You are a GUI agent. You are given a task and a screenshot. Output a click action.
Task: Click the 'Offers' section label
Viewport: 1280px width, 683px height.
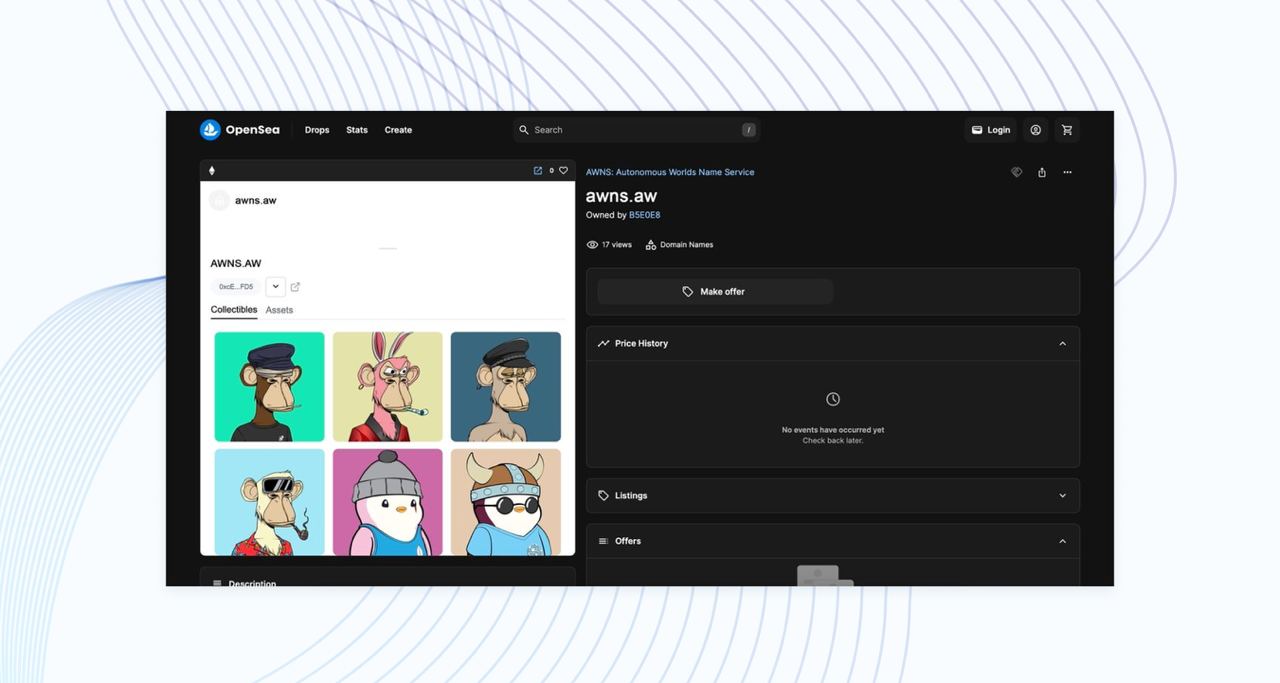click(628, 541)
